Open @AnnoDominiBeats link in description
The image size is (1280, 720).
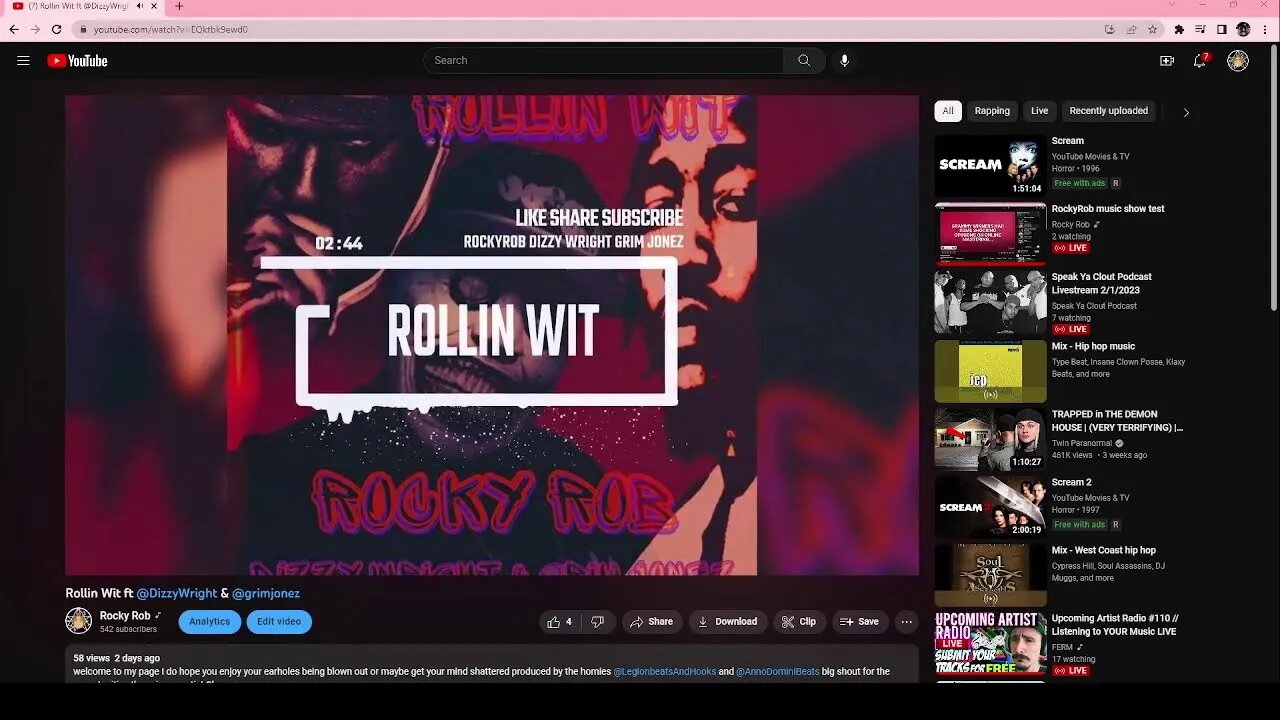[x=777, y=672]
